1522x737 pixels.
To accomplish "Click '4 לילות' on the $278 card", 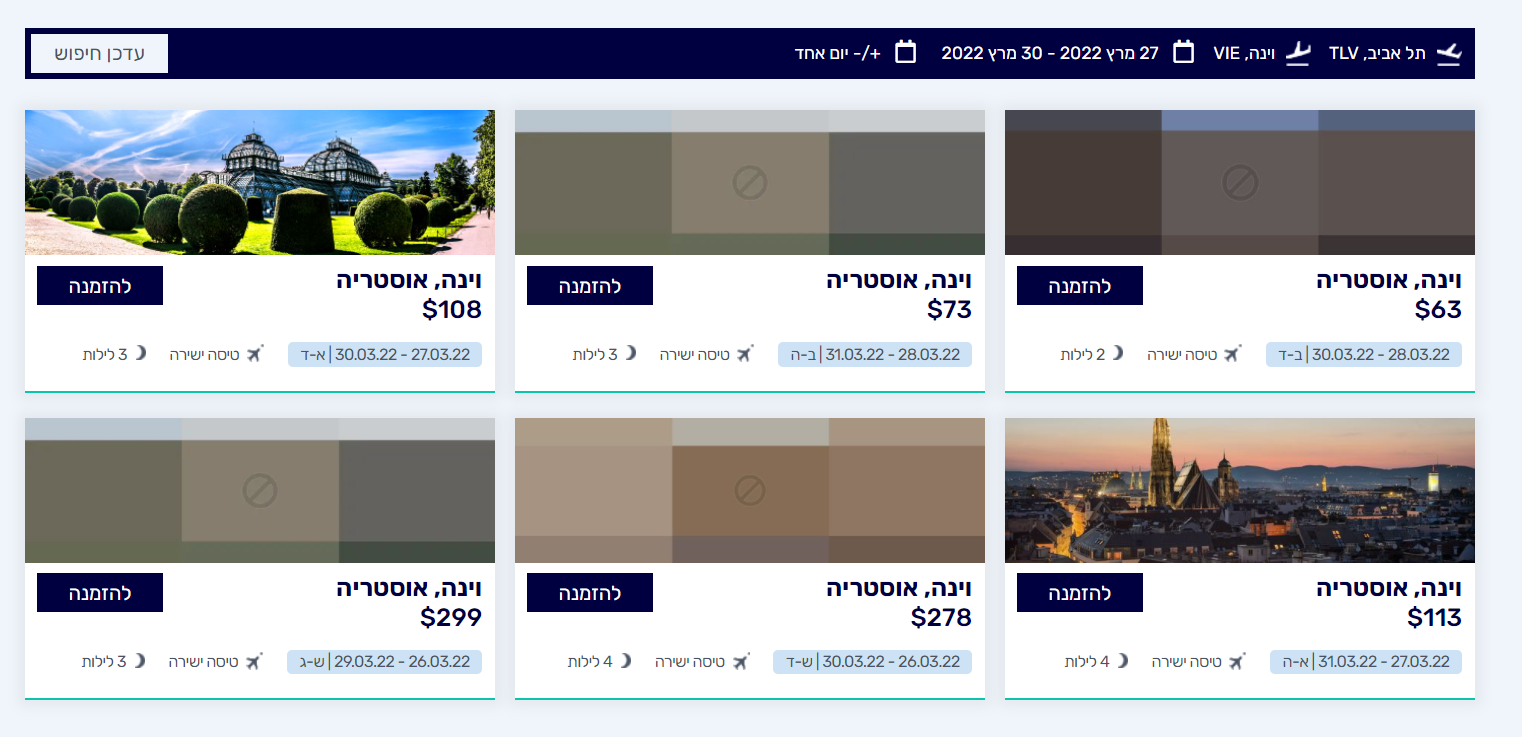I will coord(590,662).
